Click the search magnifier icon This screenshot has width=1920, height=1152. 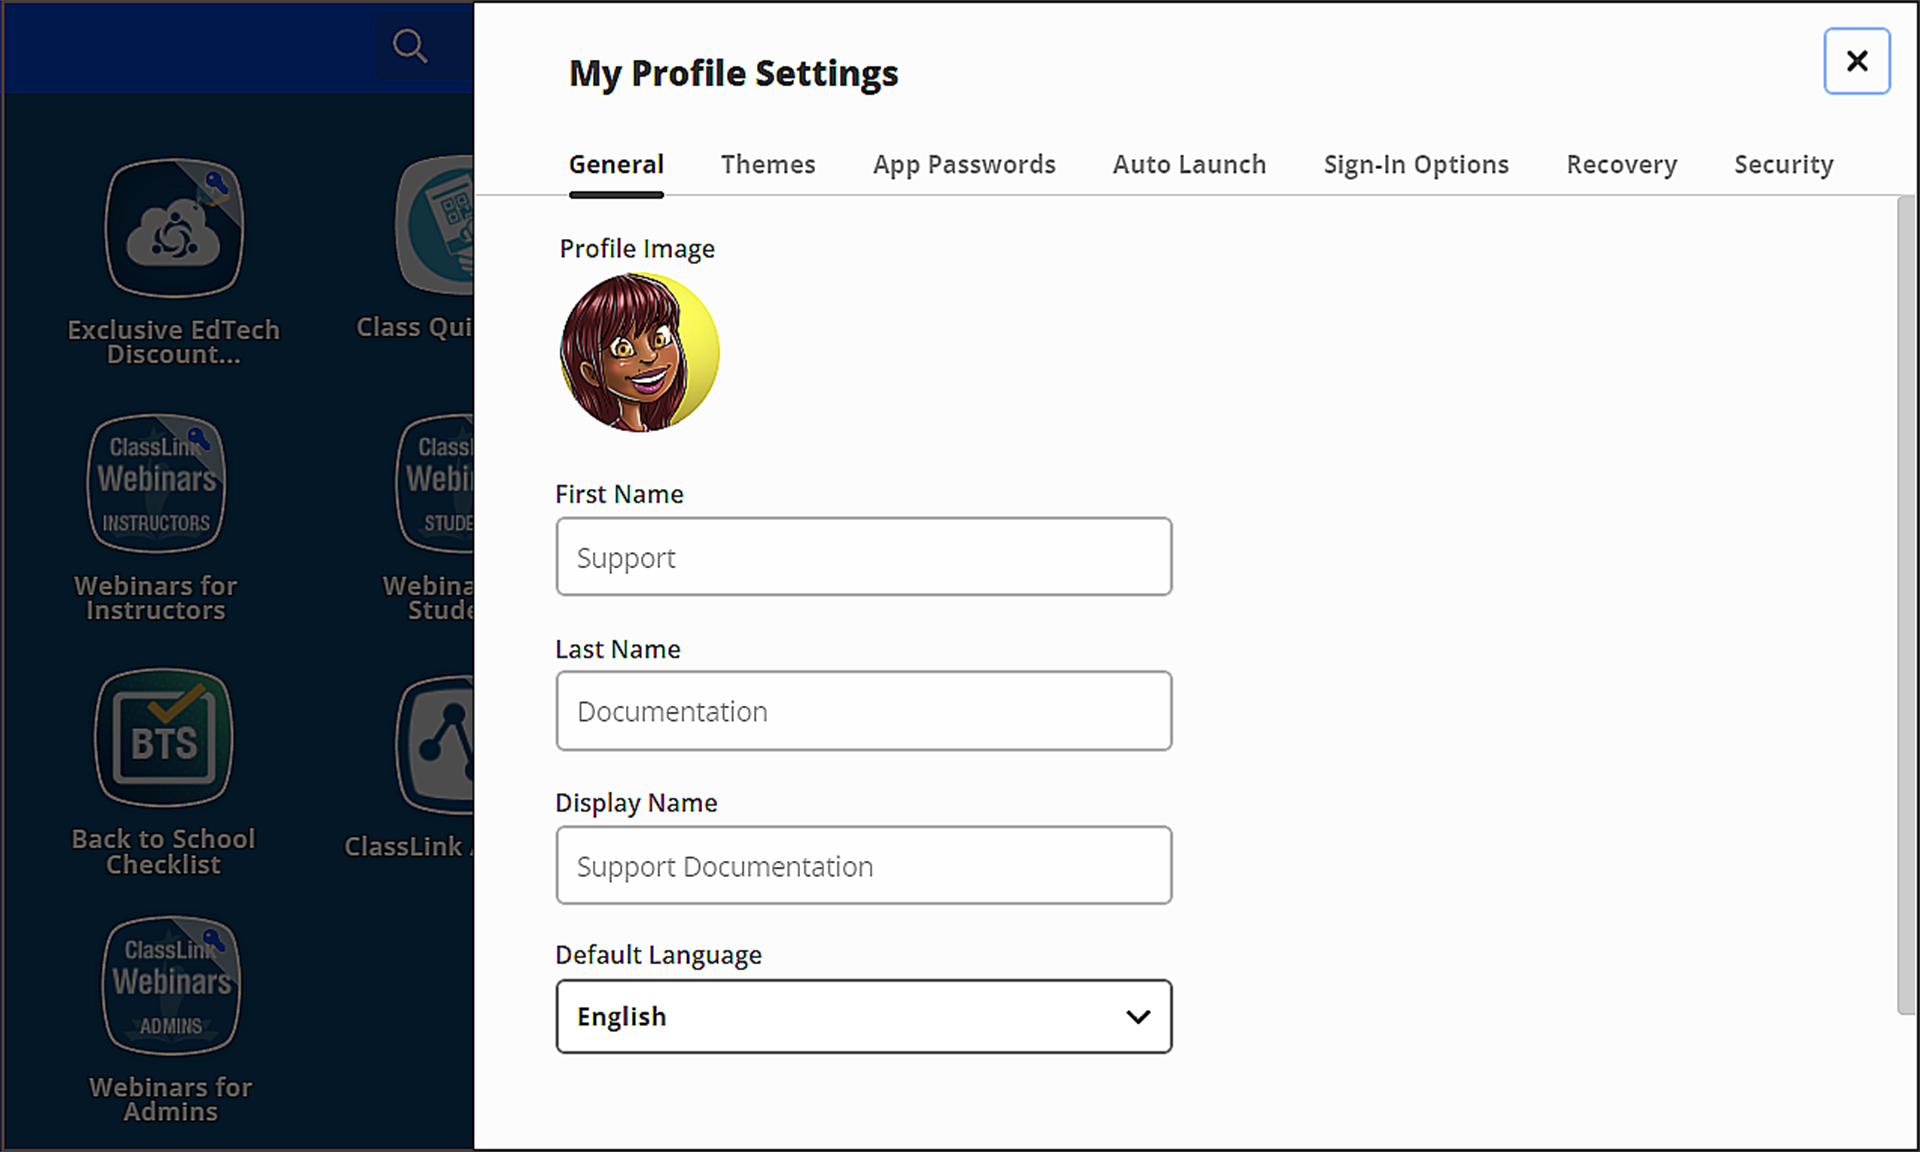coord(410,45)
